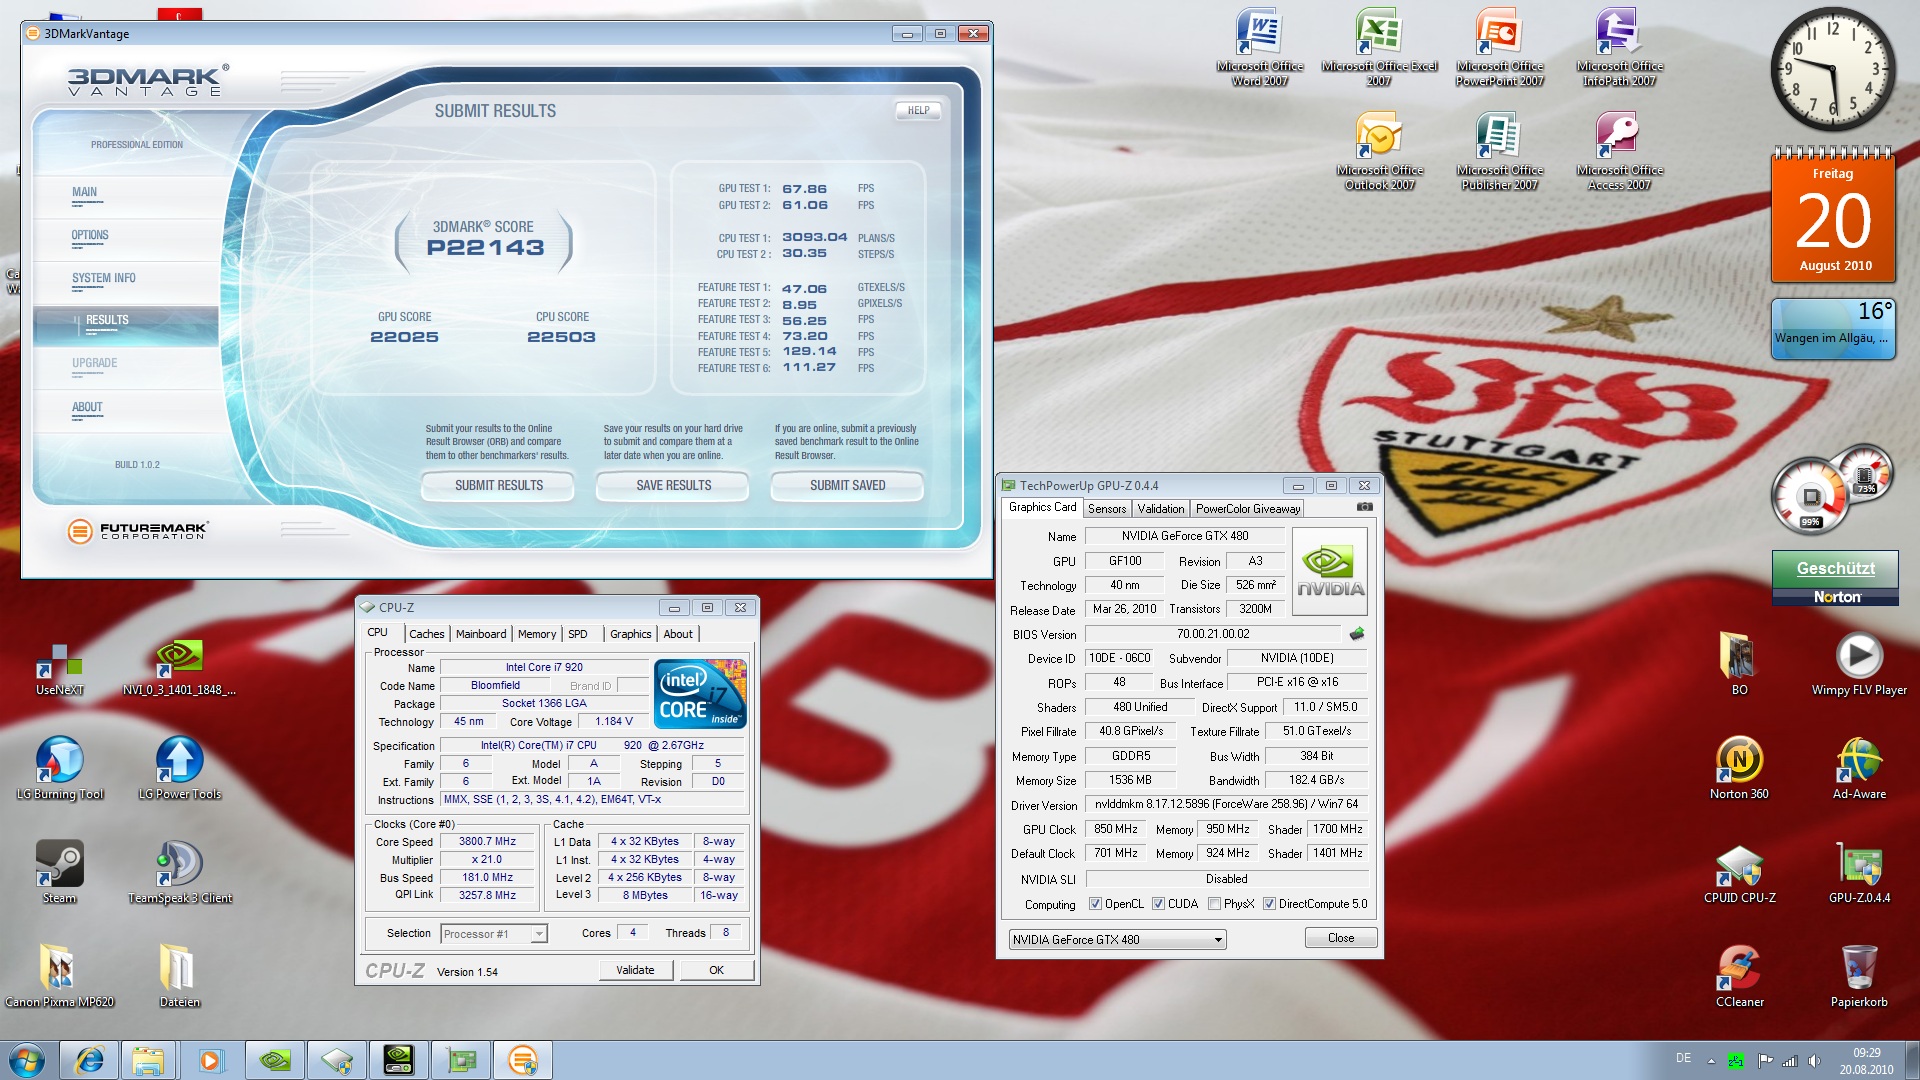Select Graphics tab in CPU-Z
The image size is (1920, 1080).
point(631,634)
